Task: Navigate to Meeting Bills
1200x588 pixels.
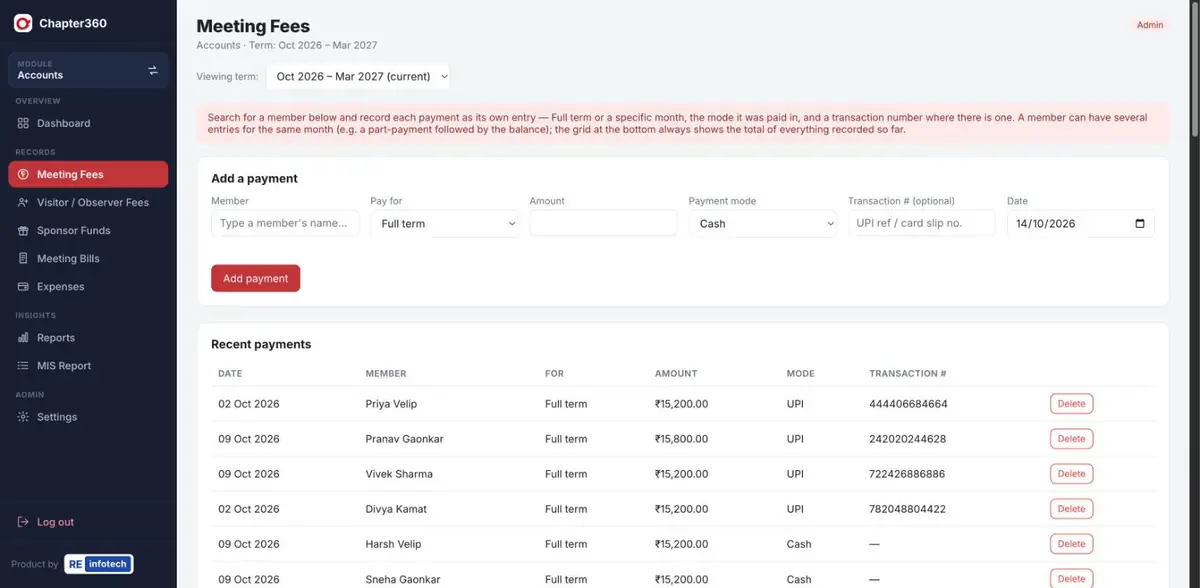Action: (x=88, y=258)
